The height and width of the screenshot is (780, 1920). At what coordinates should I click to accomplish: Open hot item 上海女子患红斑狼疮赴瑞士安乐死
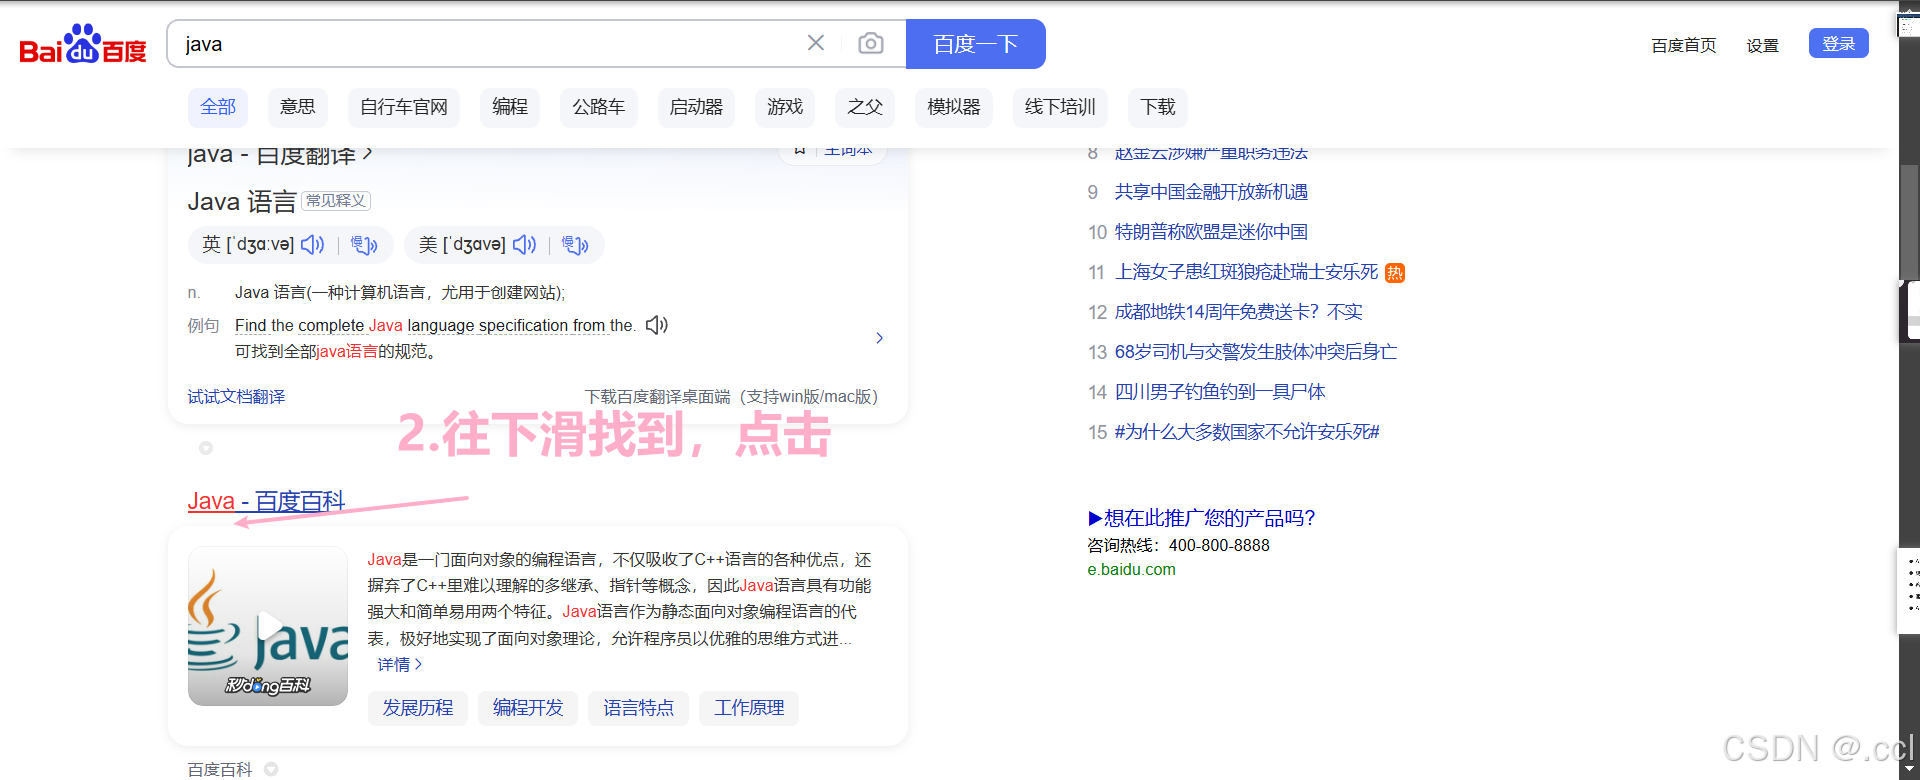1246,272
